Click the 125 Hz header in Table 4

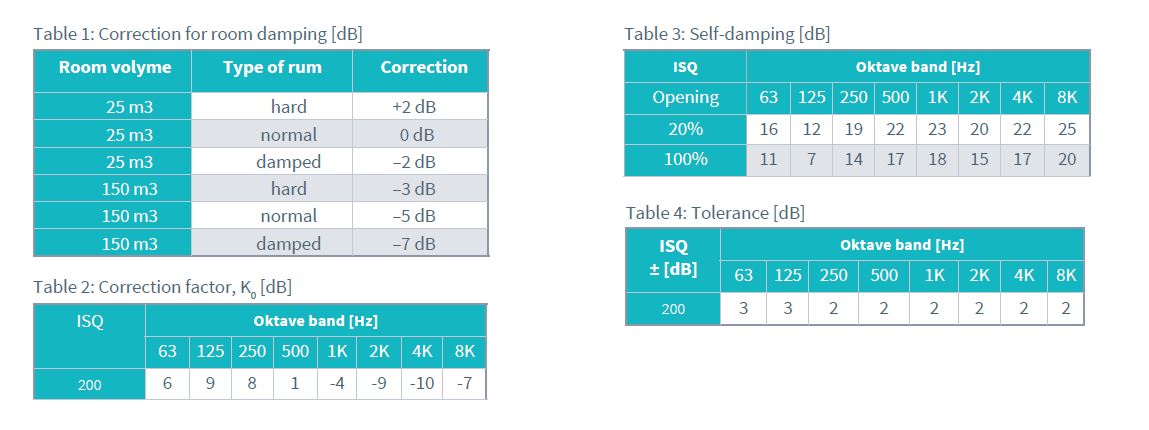pos(787,275)
